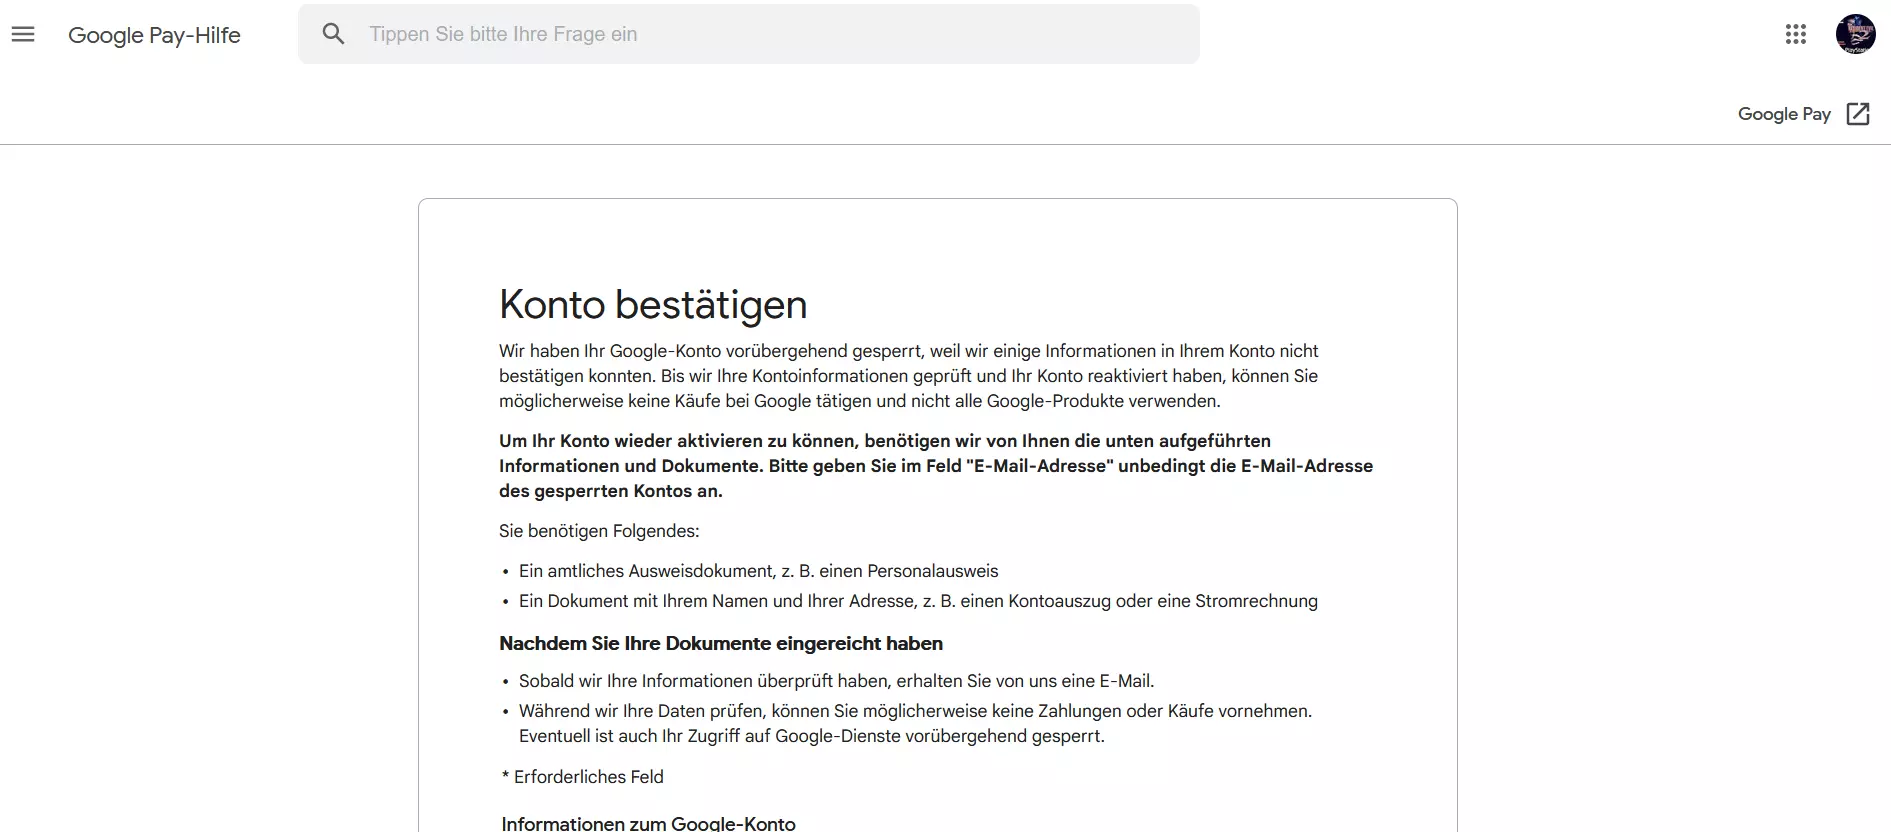This screenshot has height=832, width=1891.
Task: Click the search magnifier icon
Action: (334, 34)
